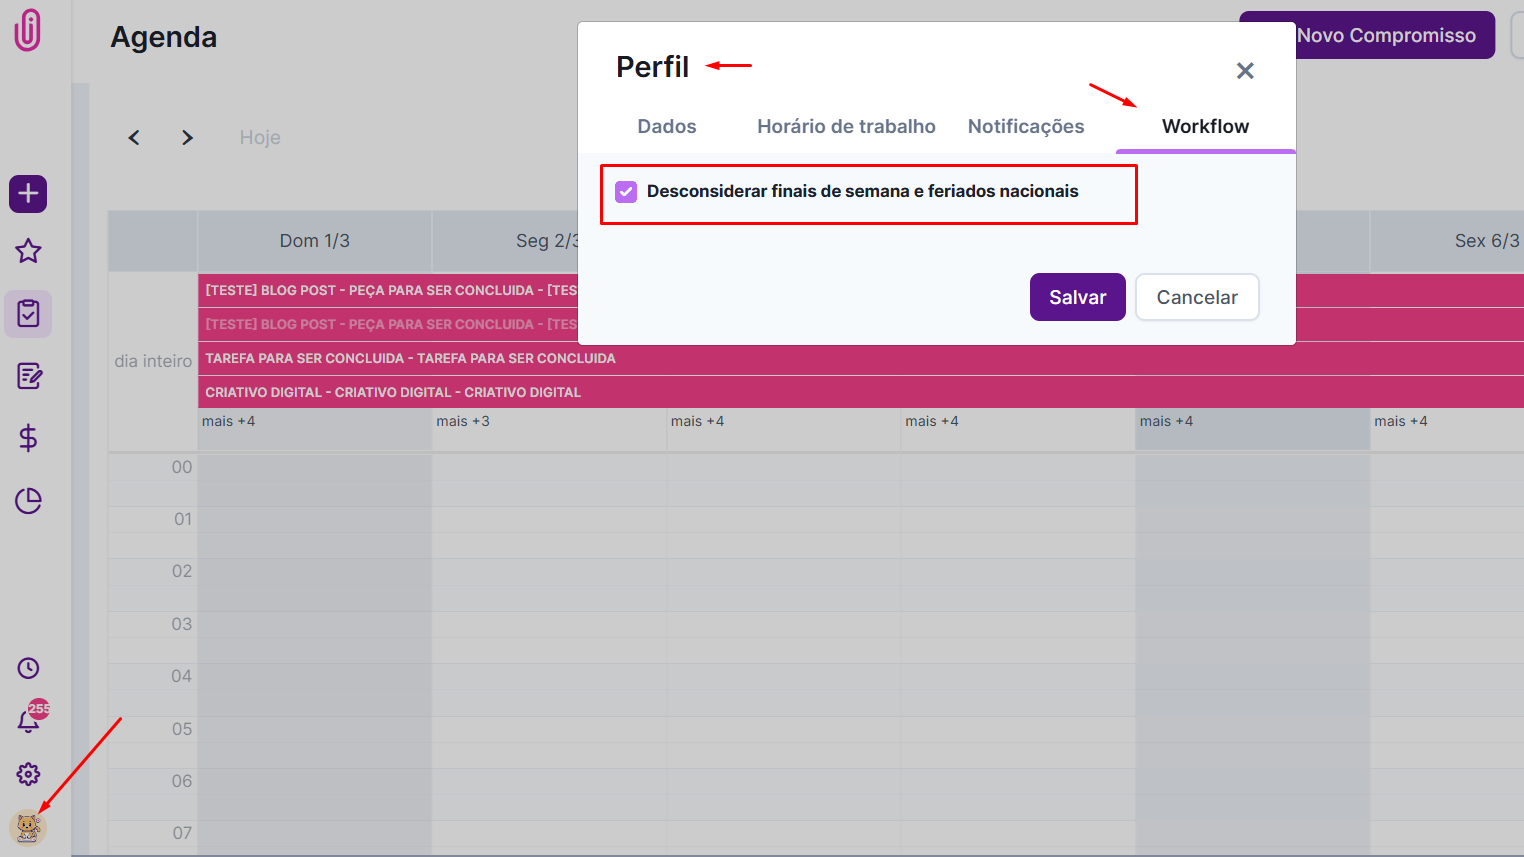This screenshot has height=857, width=1524.
Task: Open the financial dollar sign icon
Action: 28,438
